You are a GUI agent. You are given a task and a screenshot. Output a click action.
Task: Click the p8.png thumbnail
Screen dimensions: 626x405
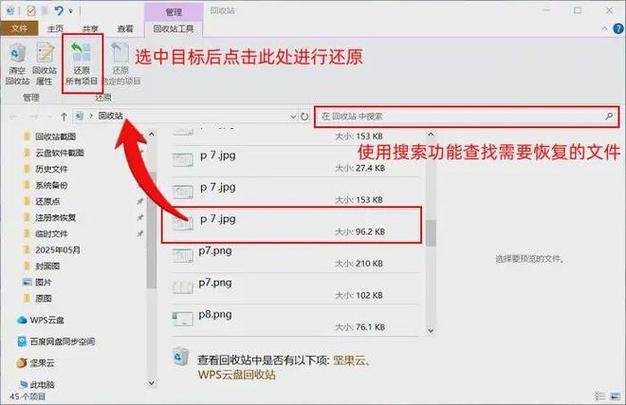pyautogui.click(x=182, y=318)
